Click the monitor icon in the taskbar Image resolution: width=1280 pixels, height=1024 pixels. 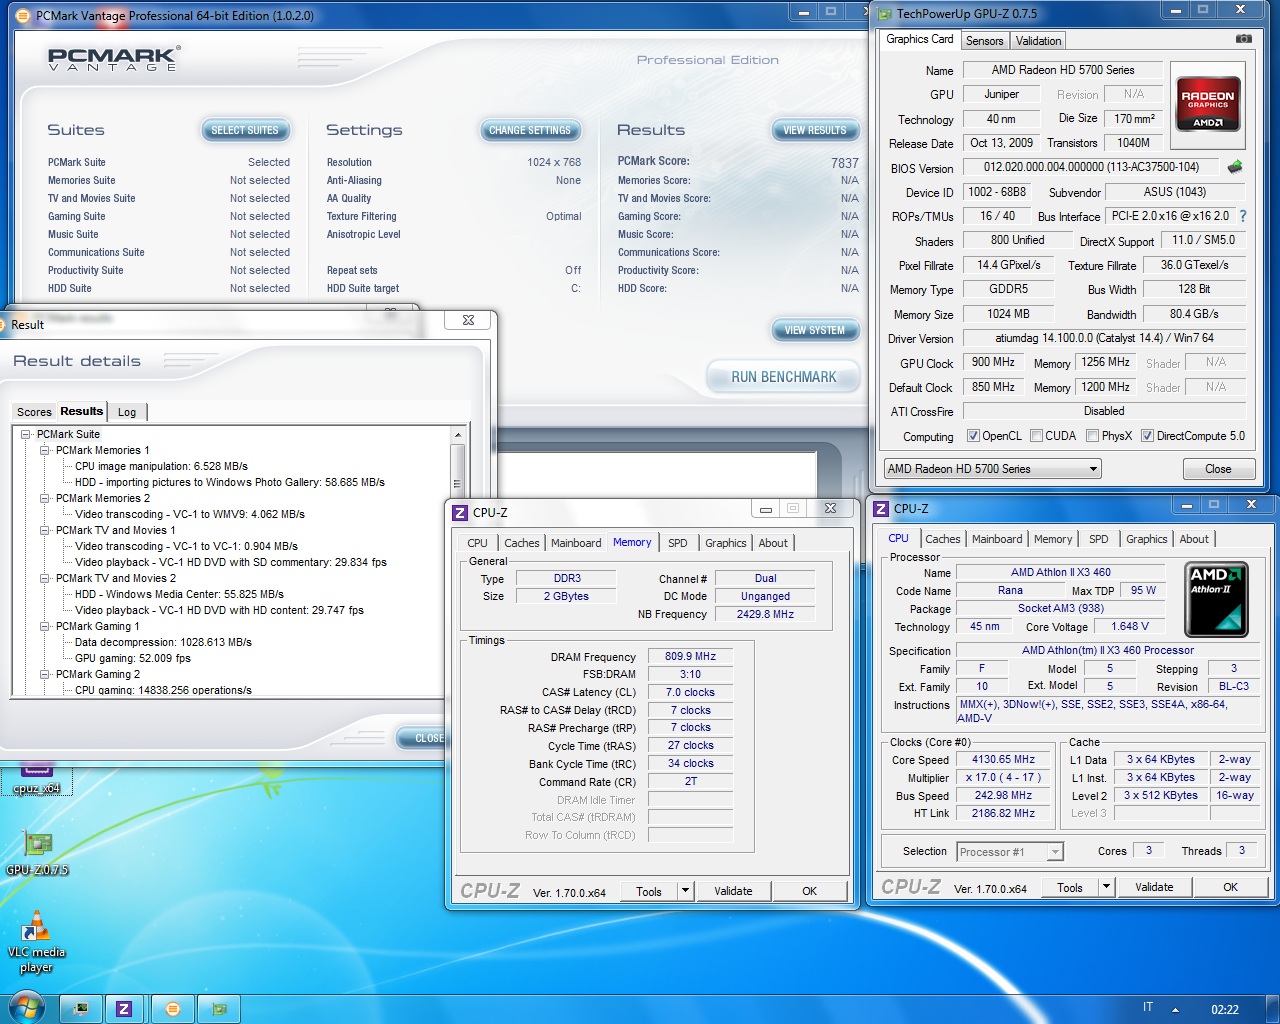pyautogui.click(x=81, y=1009)
